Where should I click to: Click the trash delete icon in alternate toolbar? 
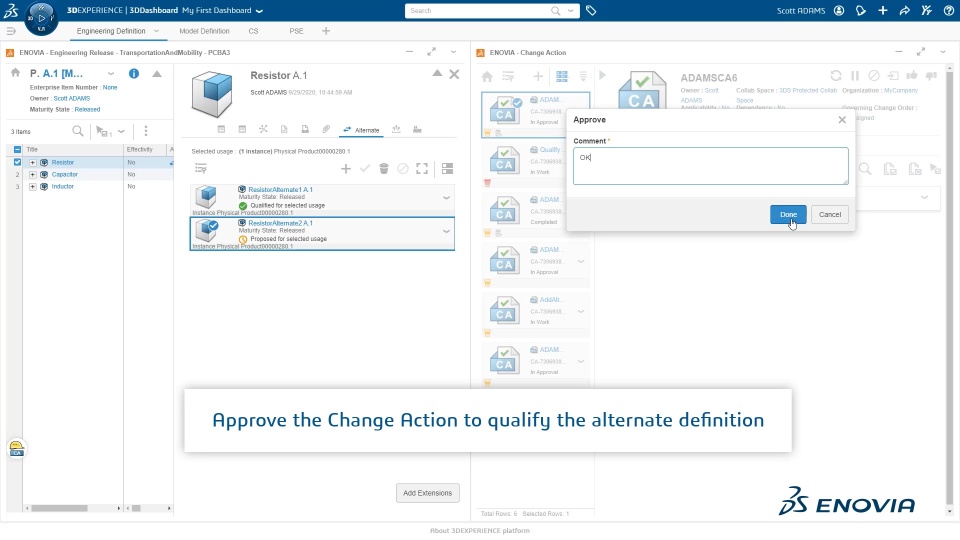coord(384,168)
